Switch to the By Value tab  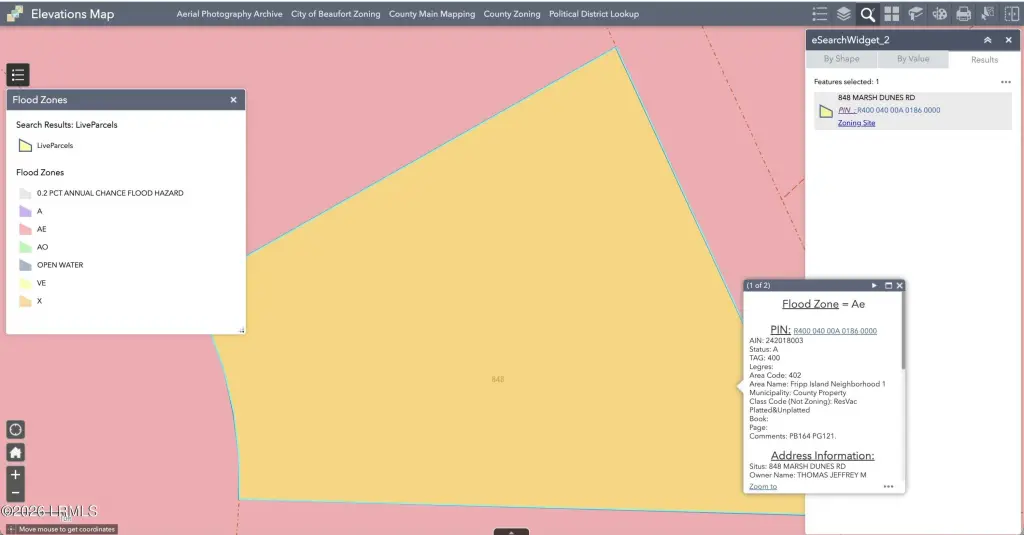pyautogui.click(x=912, y=59)
